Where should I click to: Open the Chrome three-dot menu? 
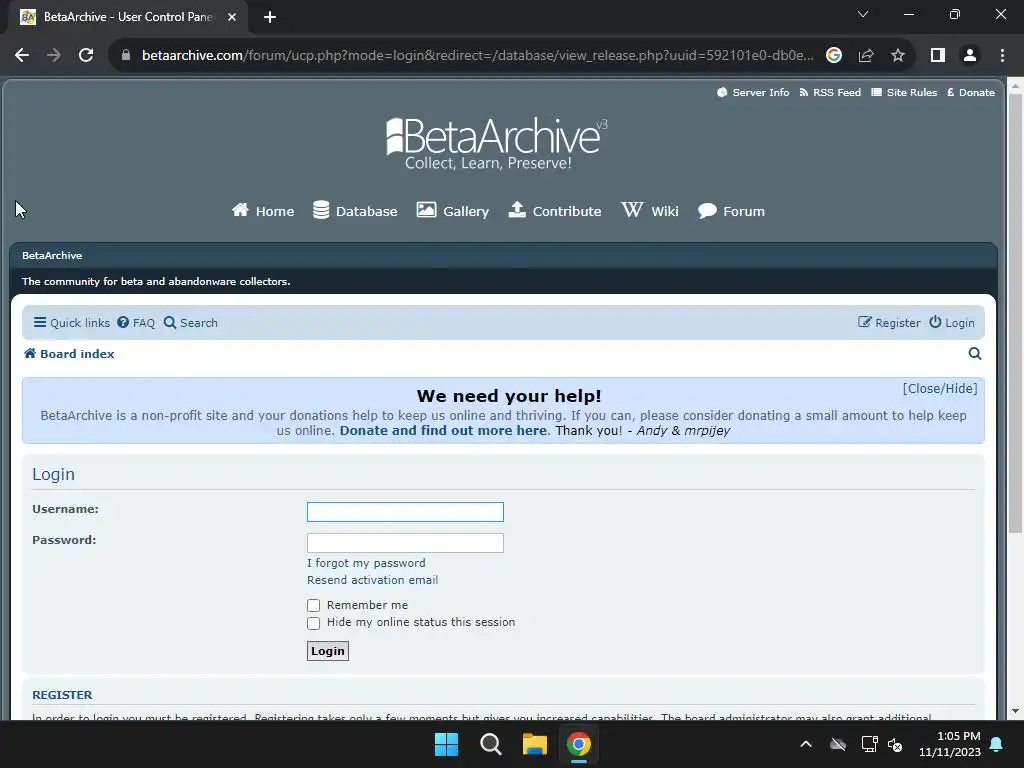[1002, 56]
